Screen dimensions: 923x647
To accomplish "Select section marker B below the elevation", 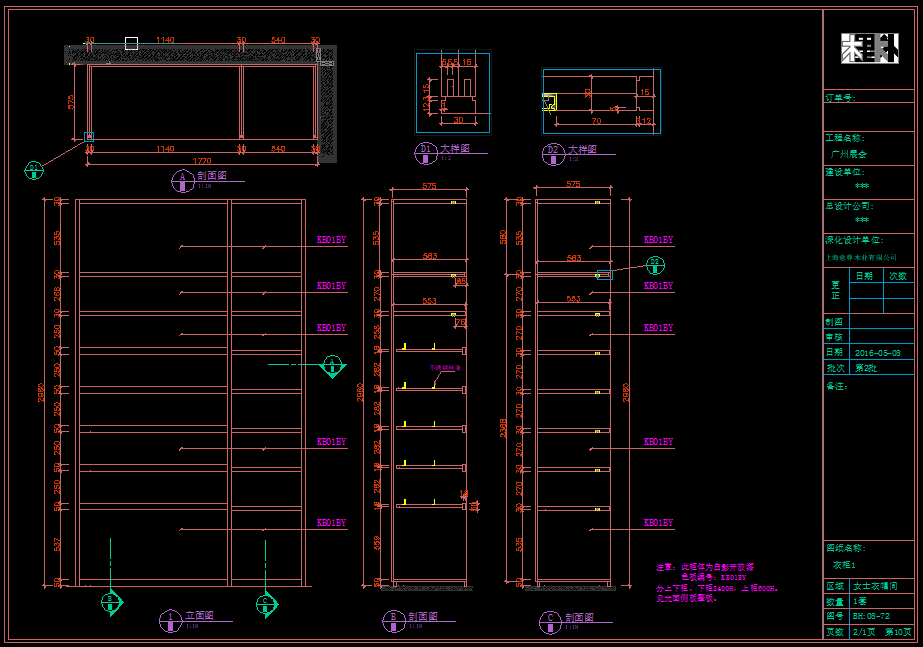I will click(110, 601).
